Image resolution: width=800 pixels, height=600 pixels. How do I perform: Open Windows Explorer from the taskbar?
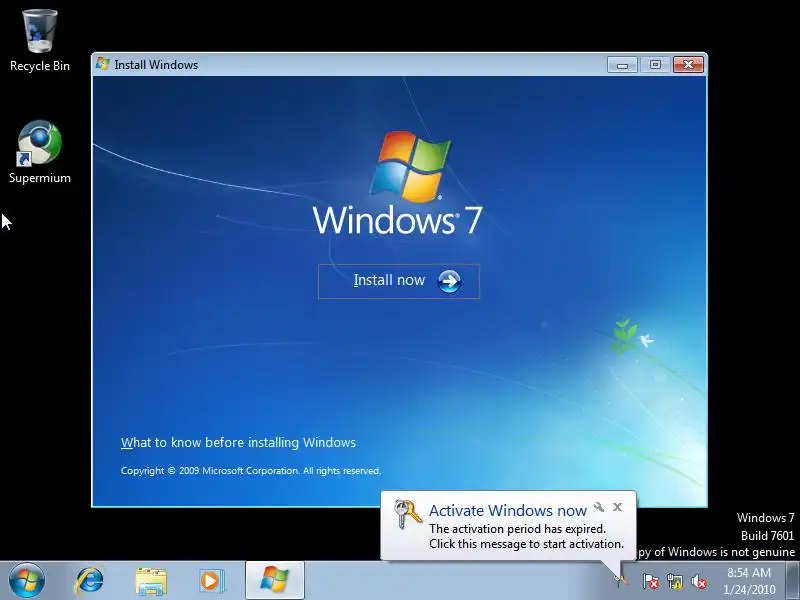click(151, 581)
